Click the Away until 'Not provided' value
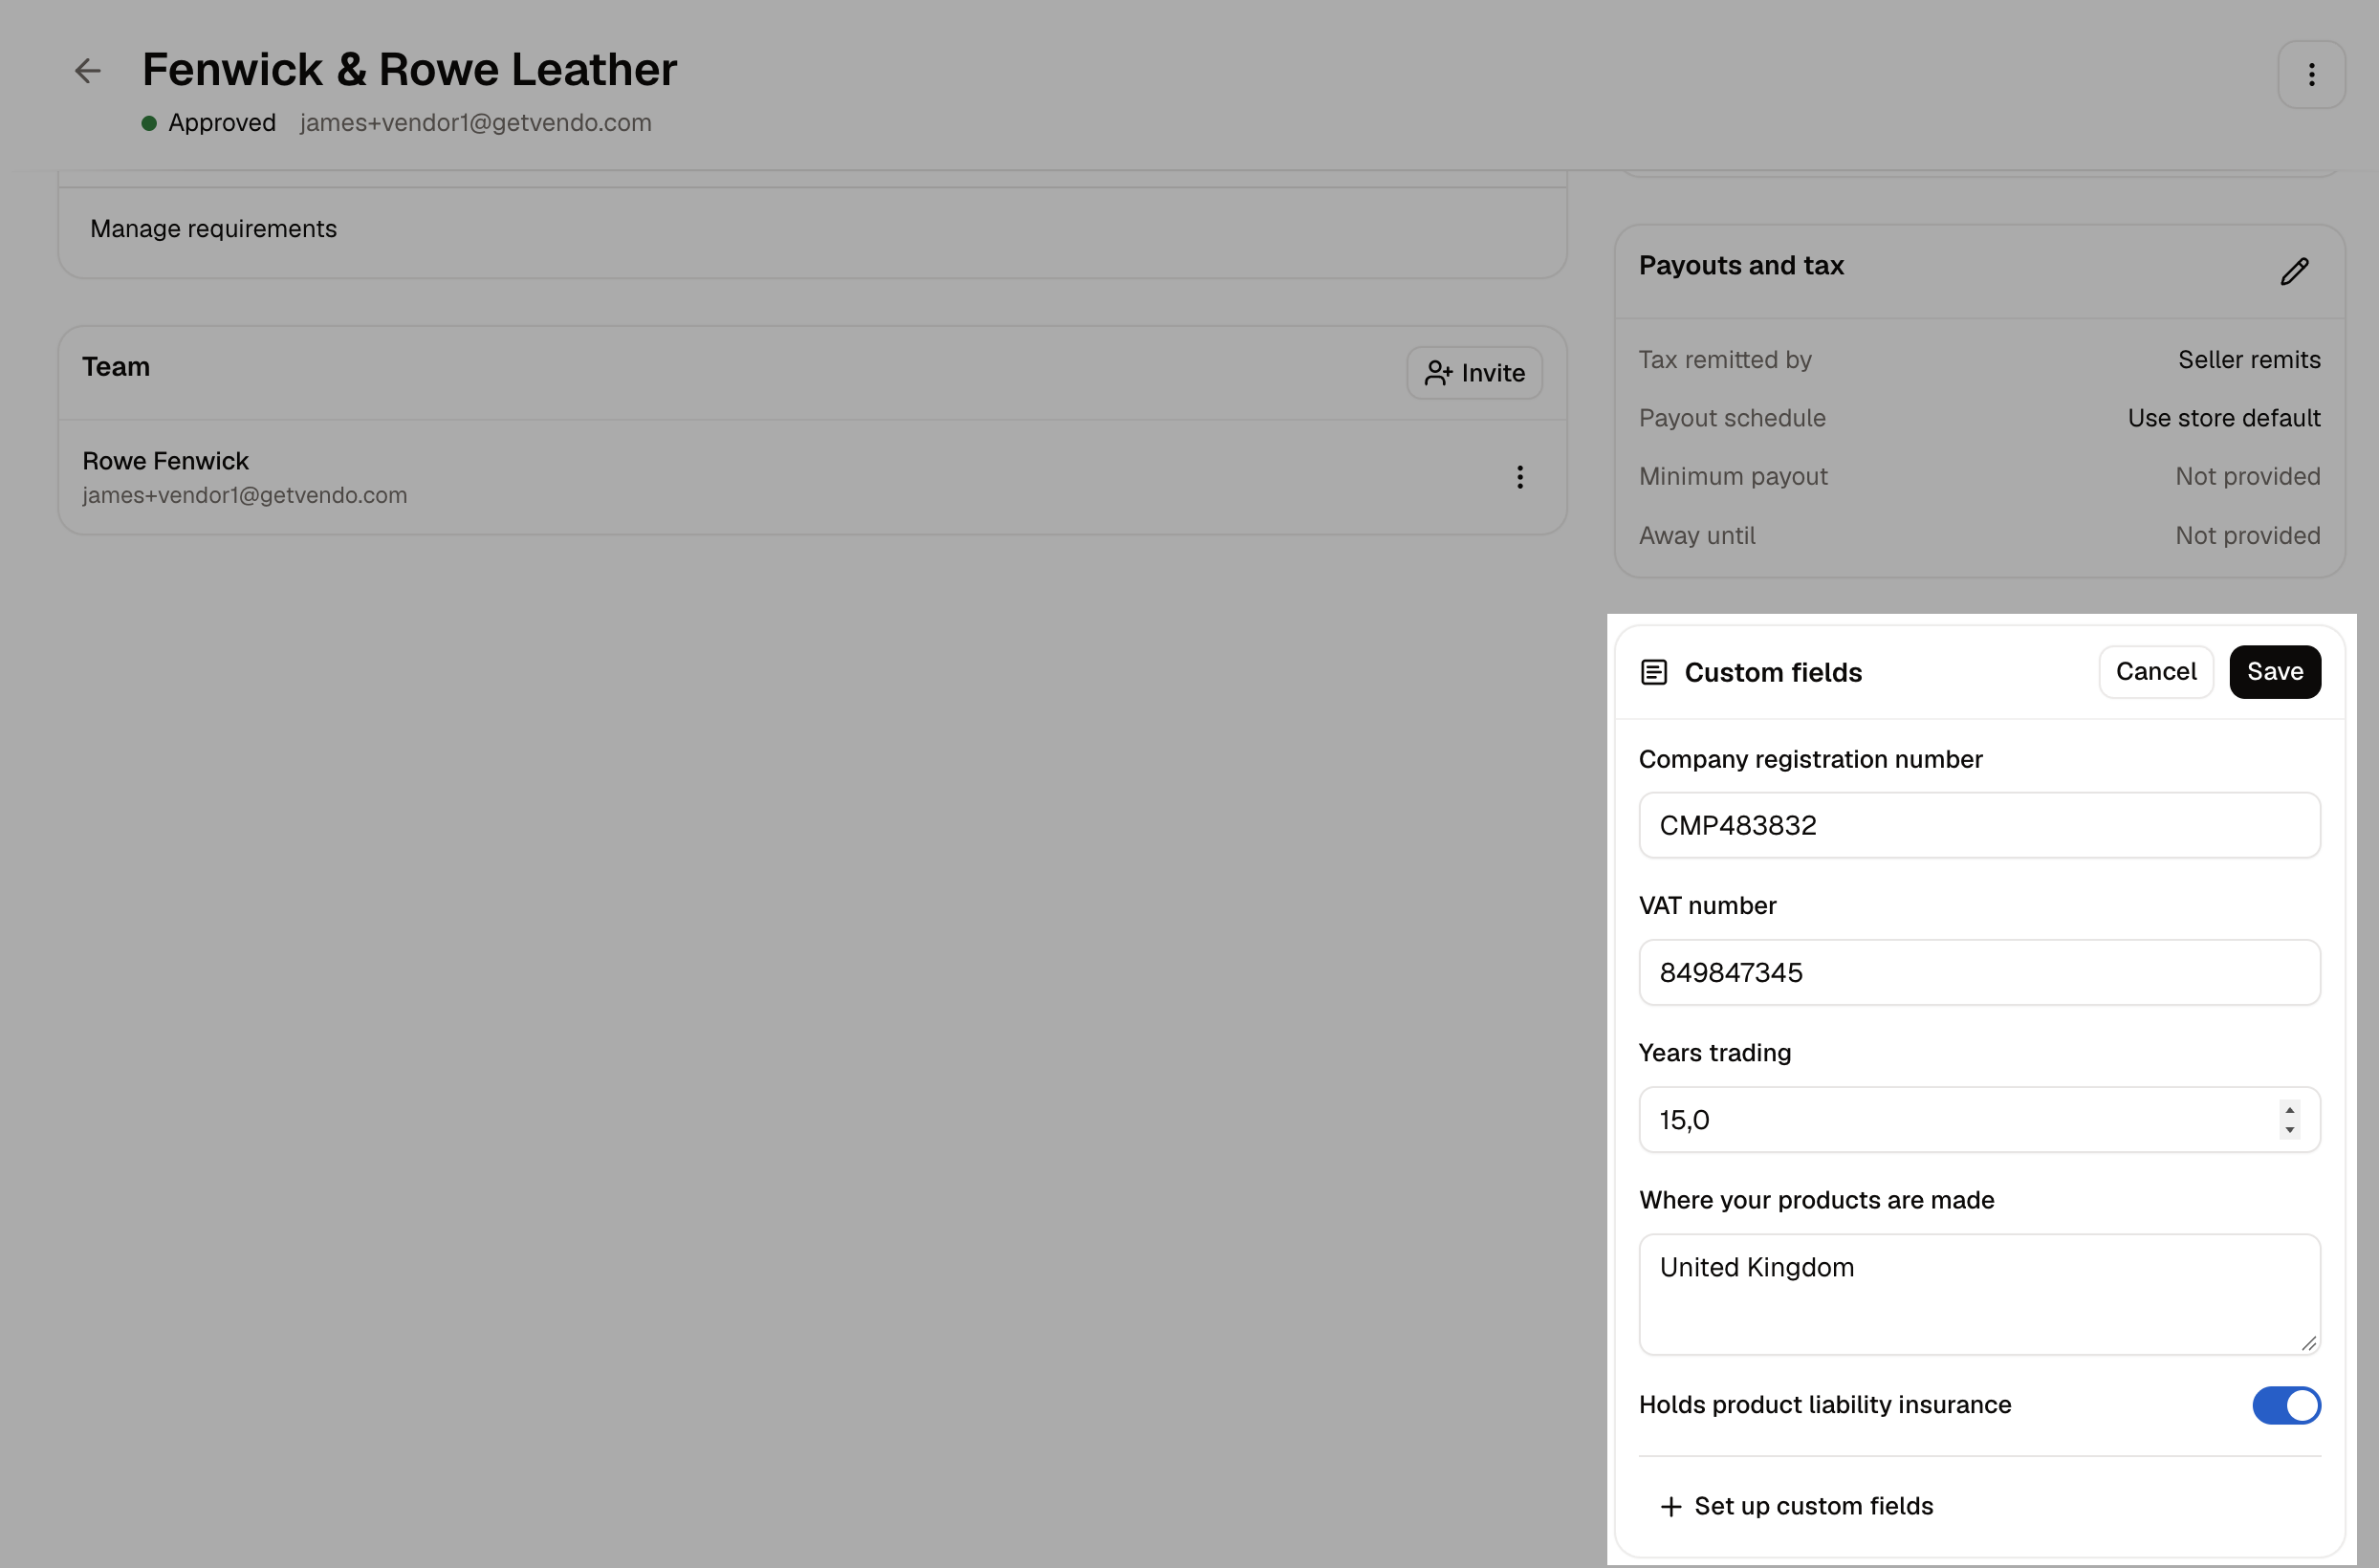The image size is (2379, 1568). coord(2247,536)
